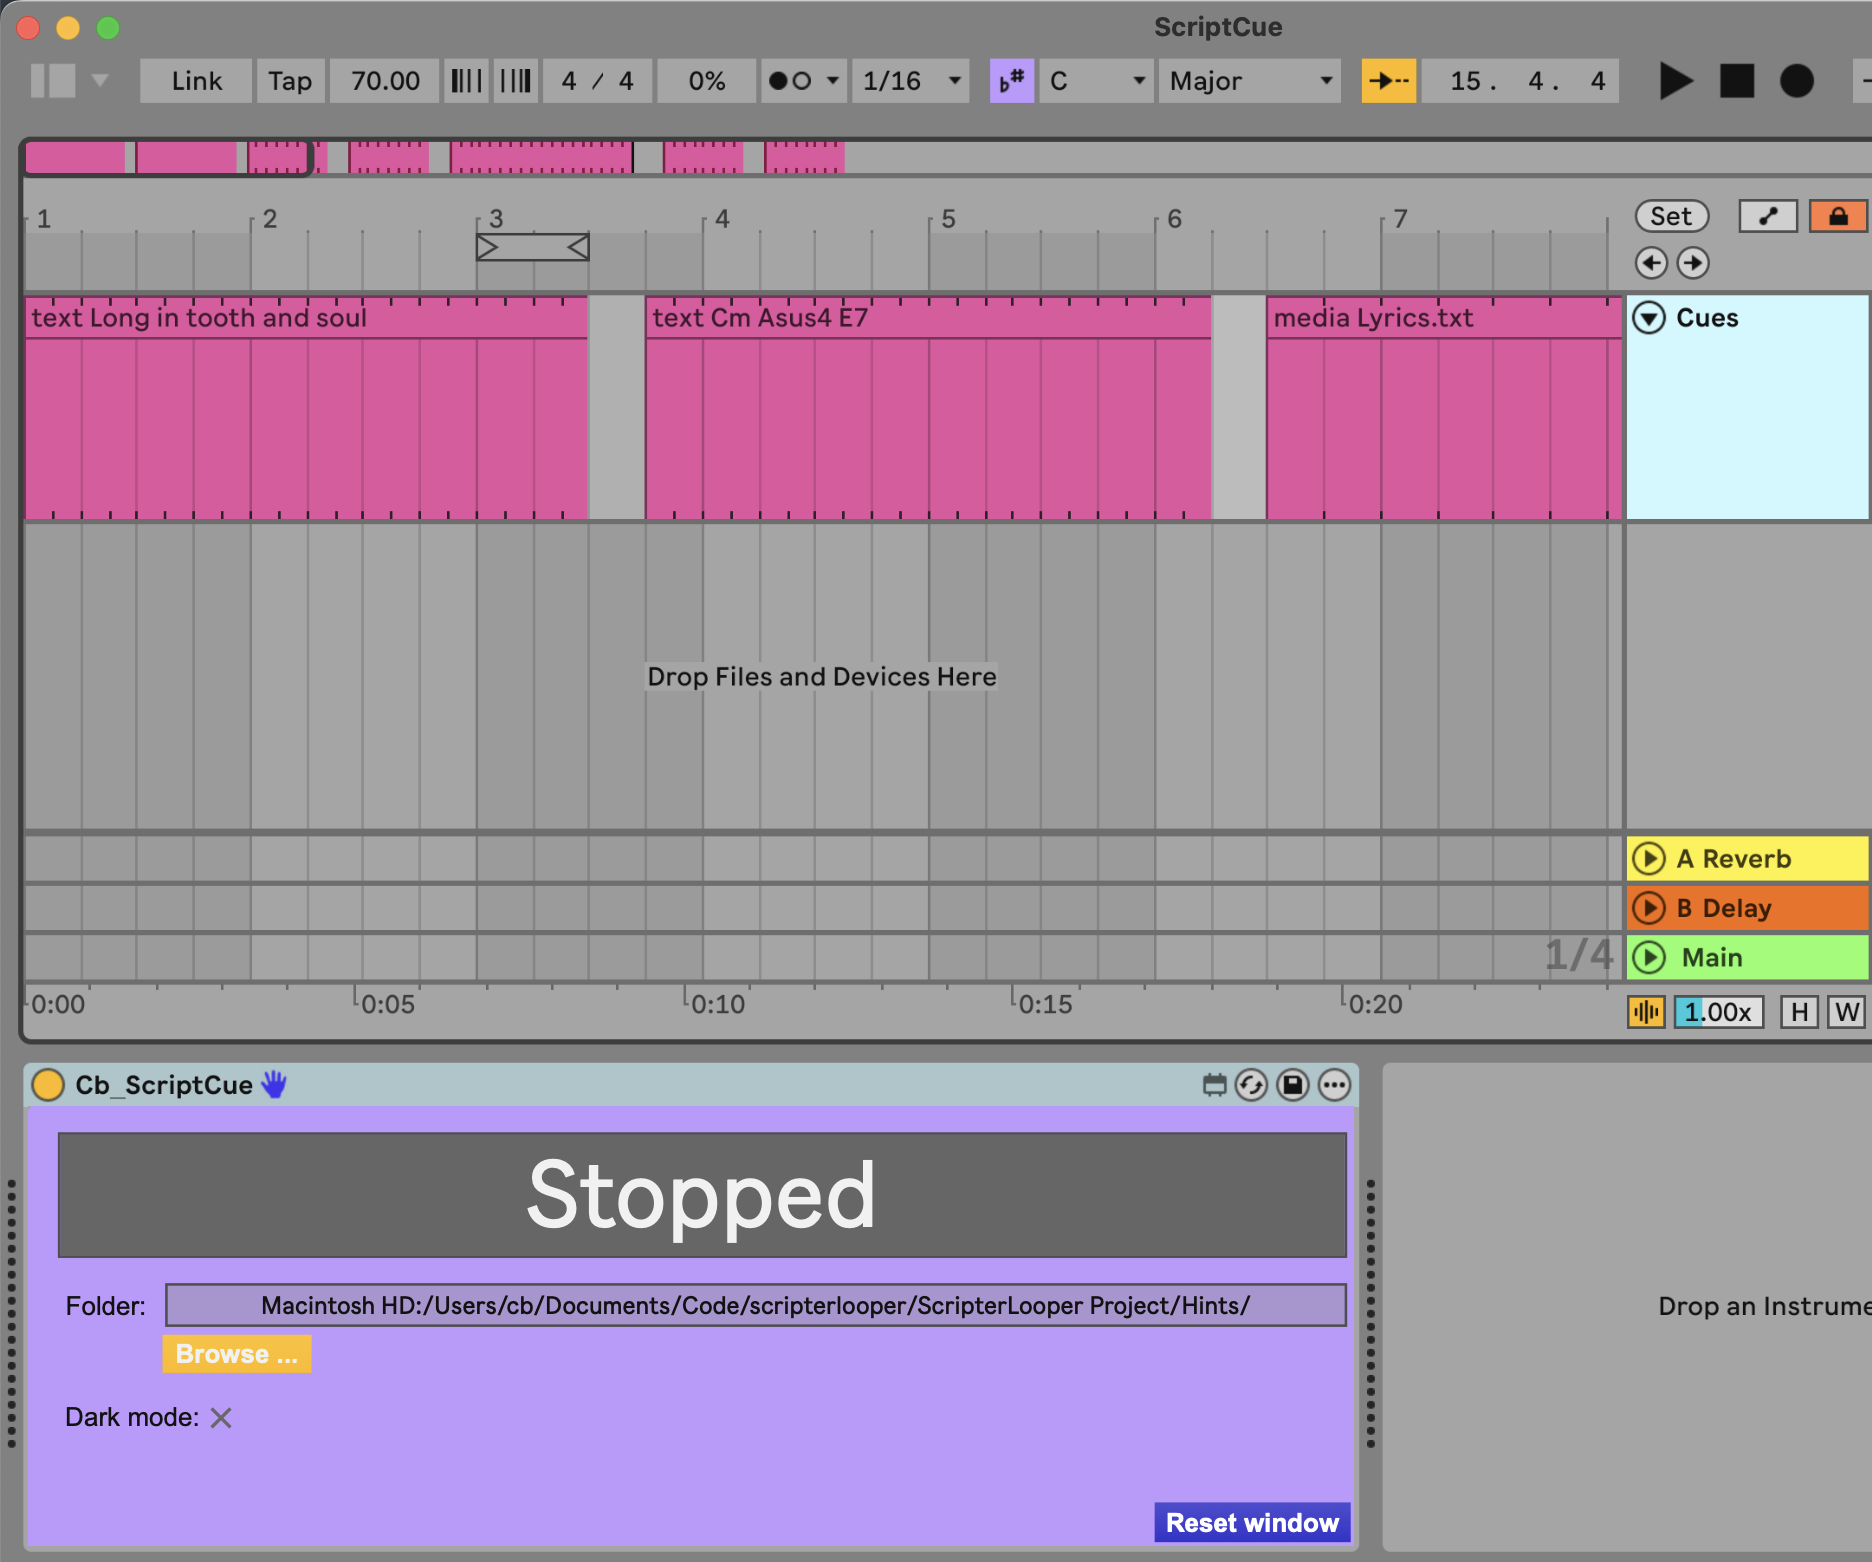Image resolution: width=1872 pixels, height=1562 pixels.
Task: Jump to the next locator arrow
Action: point(1693,263)
